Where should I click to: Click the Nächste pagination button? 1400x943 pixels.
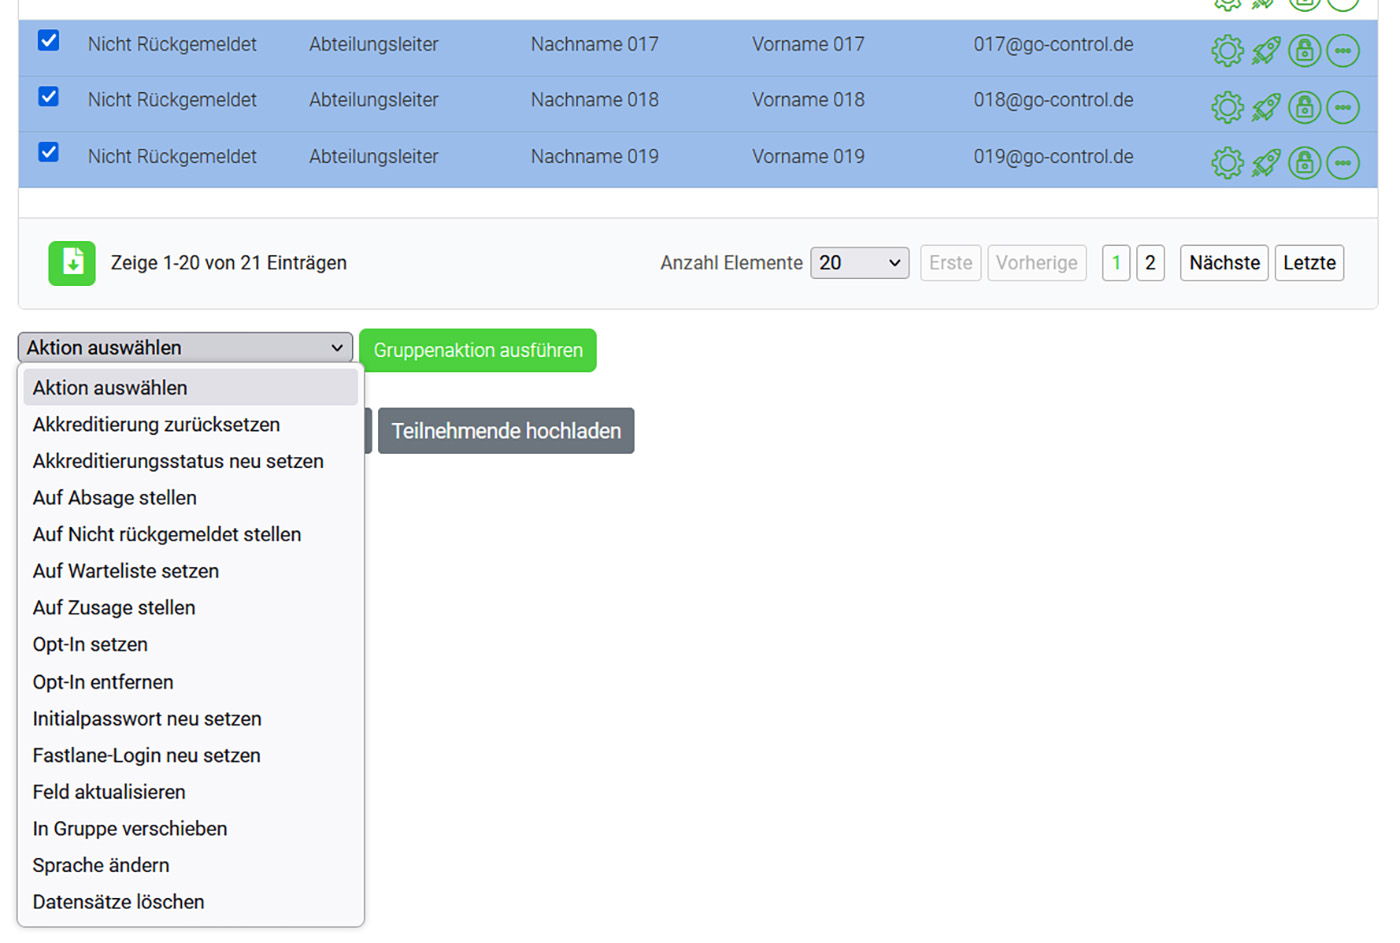1224,263
